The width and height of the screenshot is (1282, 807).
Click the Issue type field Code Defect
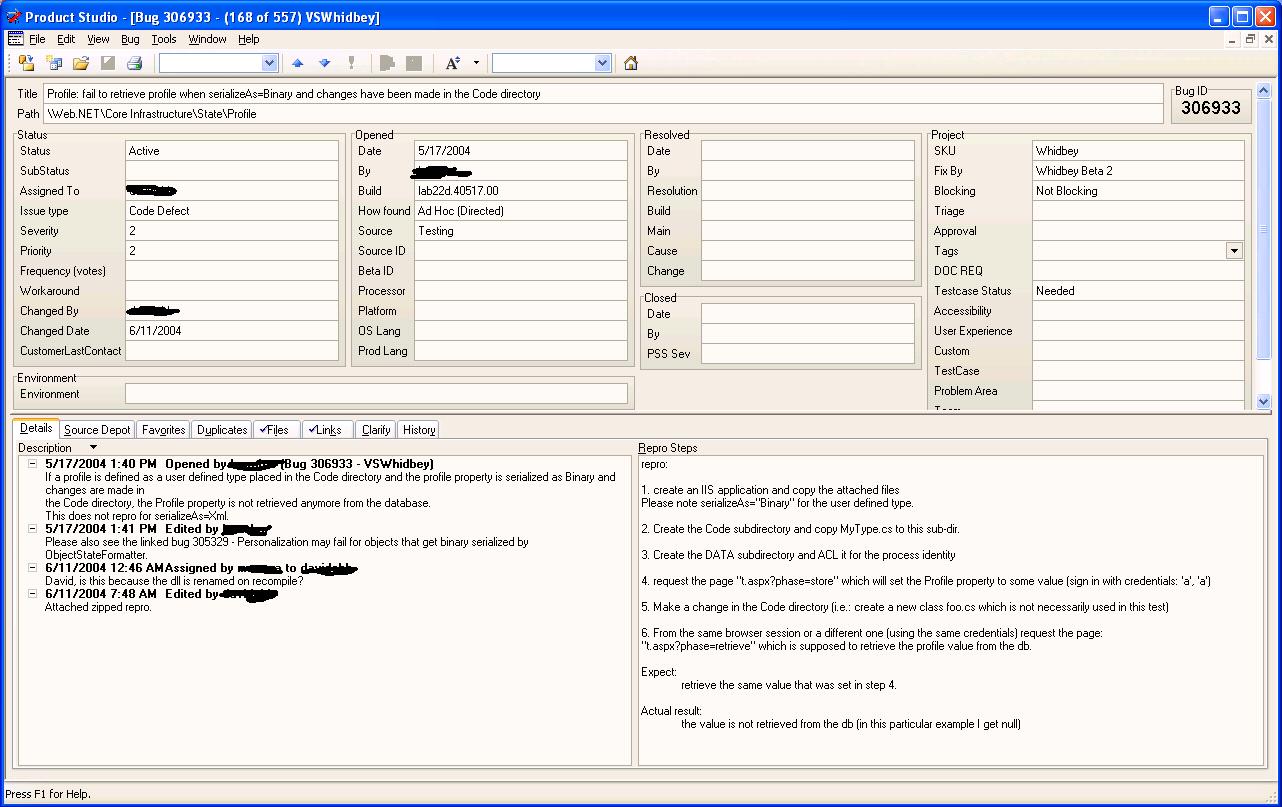click(232, 211)
